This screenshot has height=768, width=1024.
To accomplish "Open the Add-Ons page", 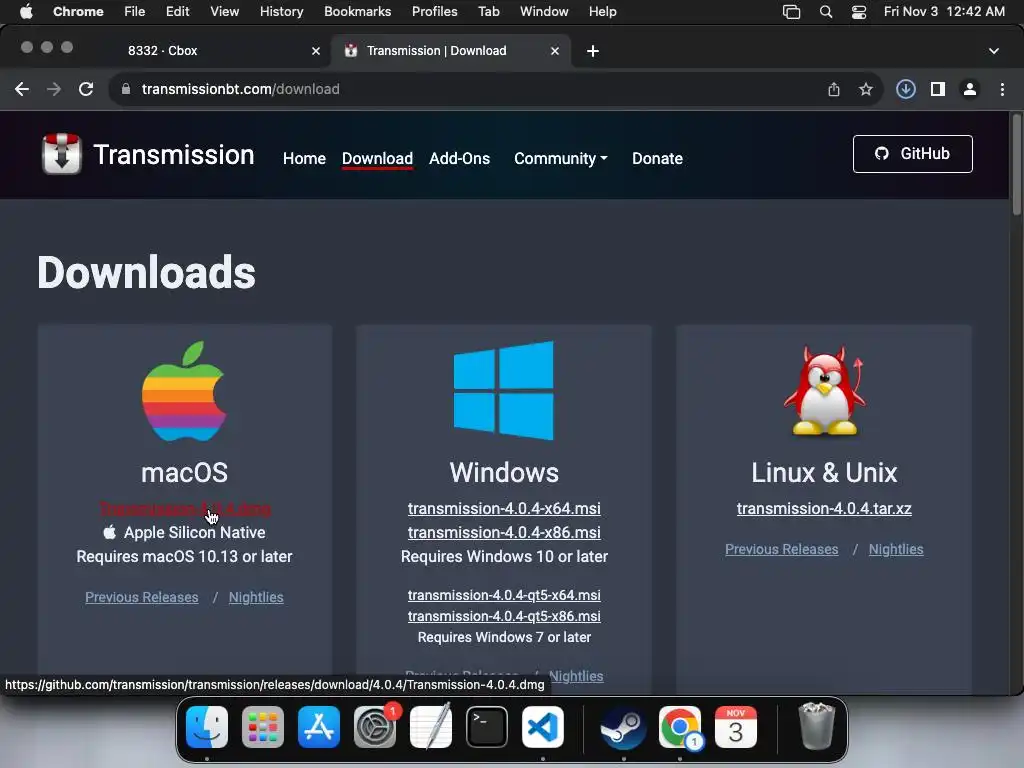I will pyautogui.click(x=459, y=159).
